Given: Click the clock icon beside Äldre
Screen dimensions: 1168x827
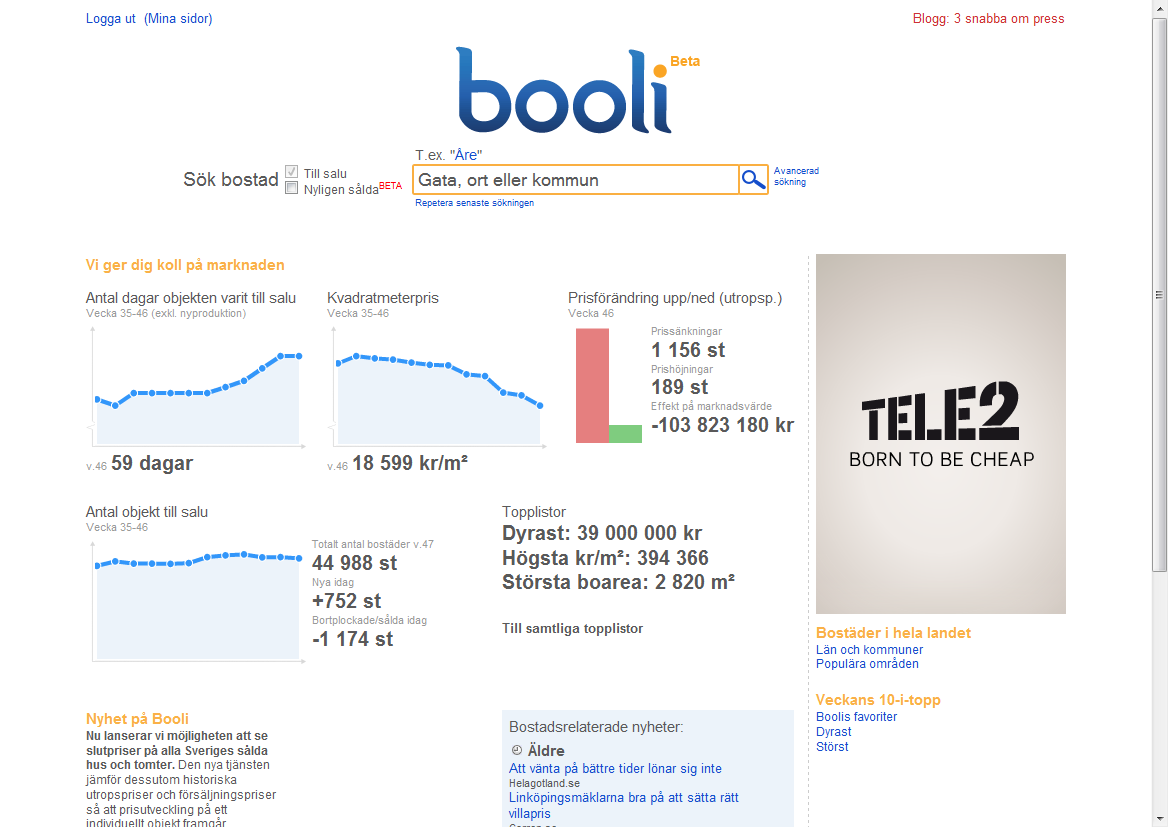Looking at the screenshot, I should 516,750.
